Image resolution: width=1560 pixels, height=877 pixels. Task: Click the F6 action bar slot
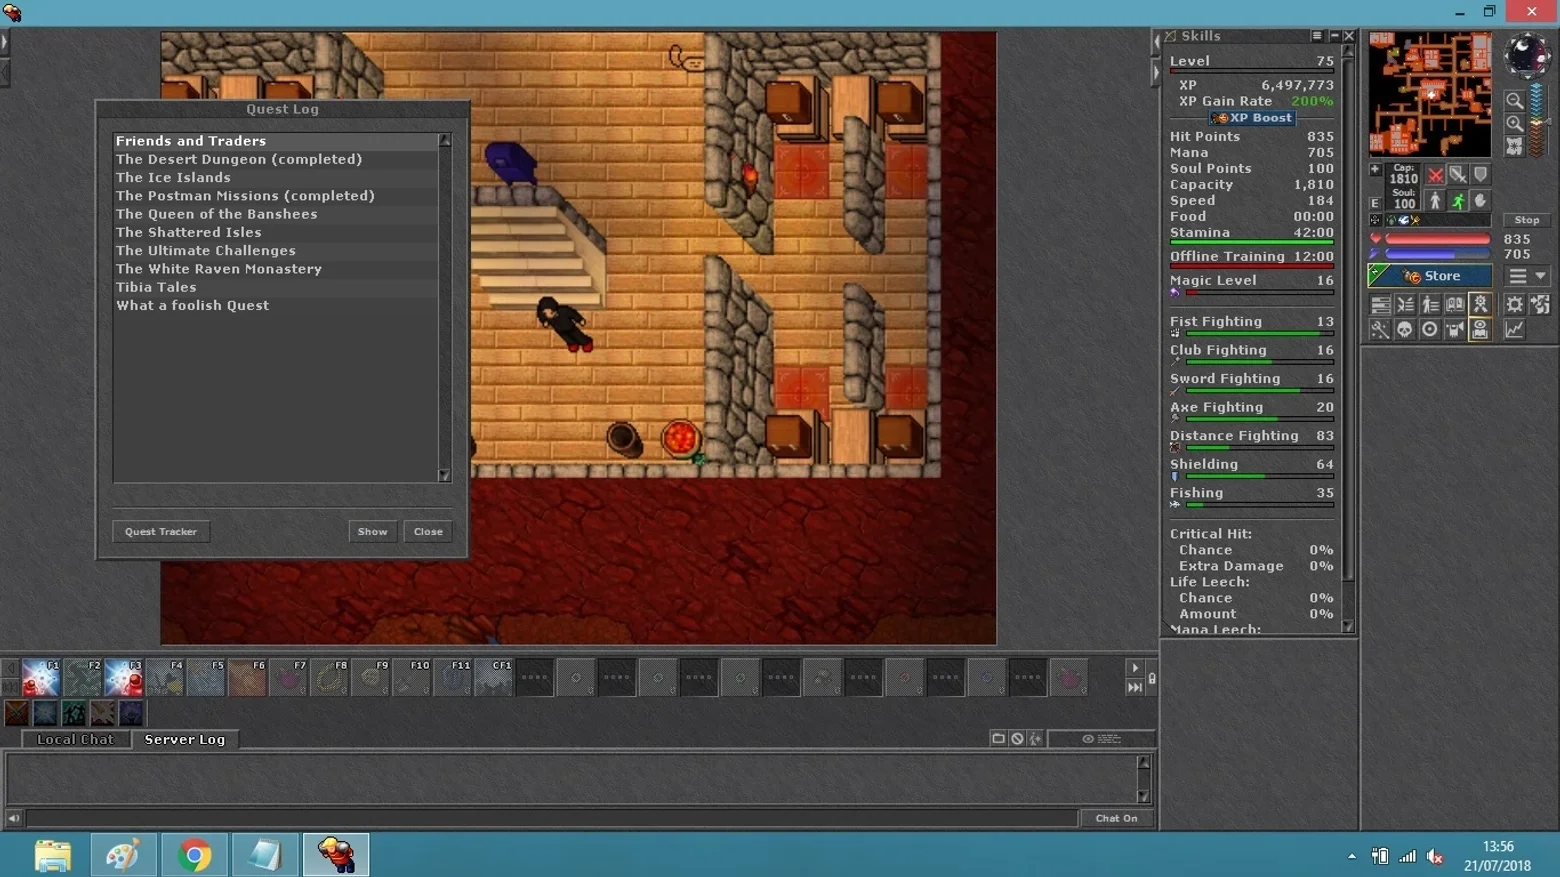coord(246,677)
